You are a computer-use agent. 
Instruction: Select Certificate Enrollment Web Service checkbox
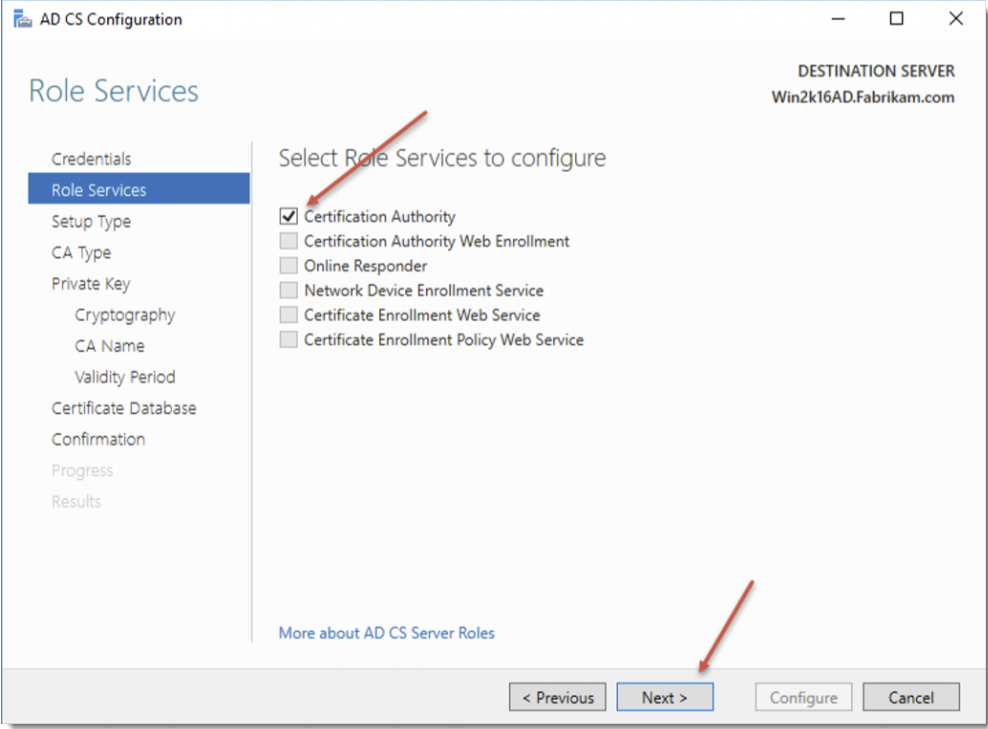tap(289, 314)
